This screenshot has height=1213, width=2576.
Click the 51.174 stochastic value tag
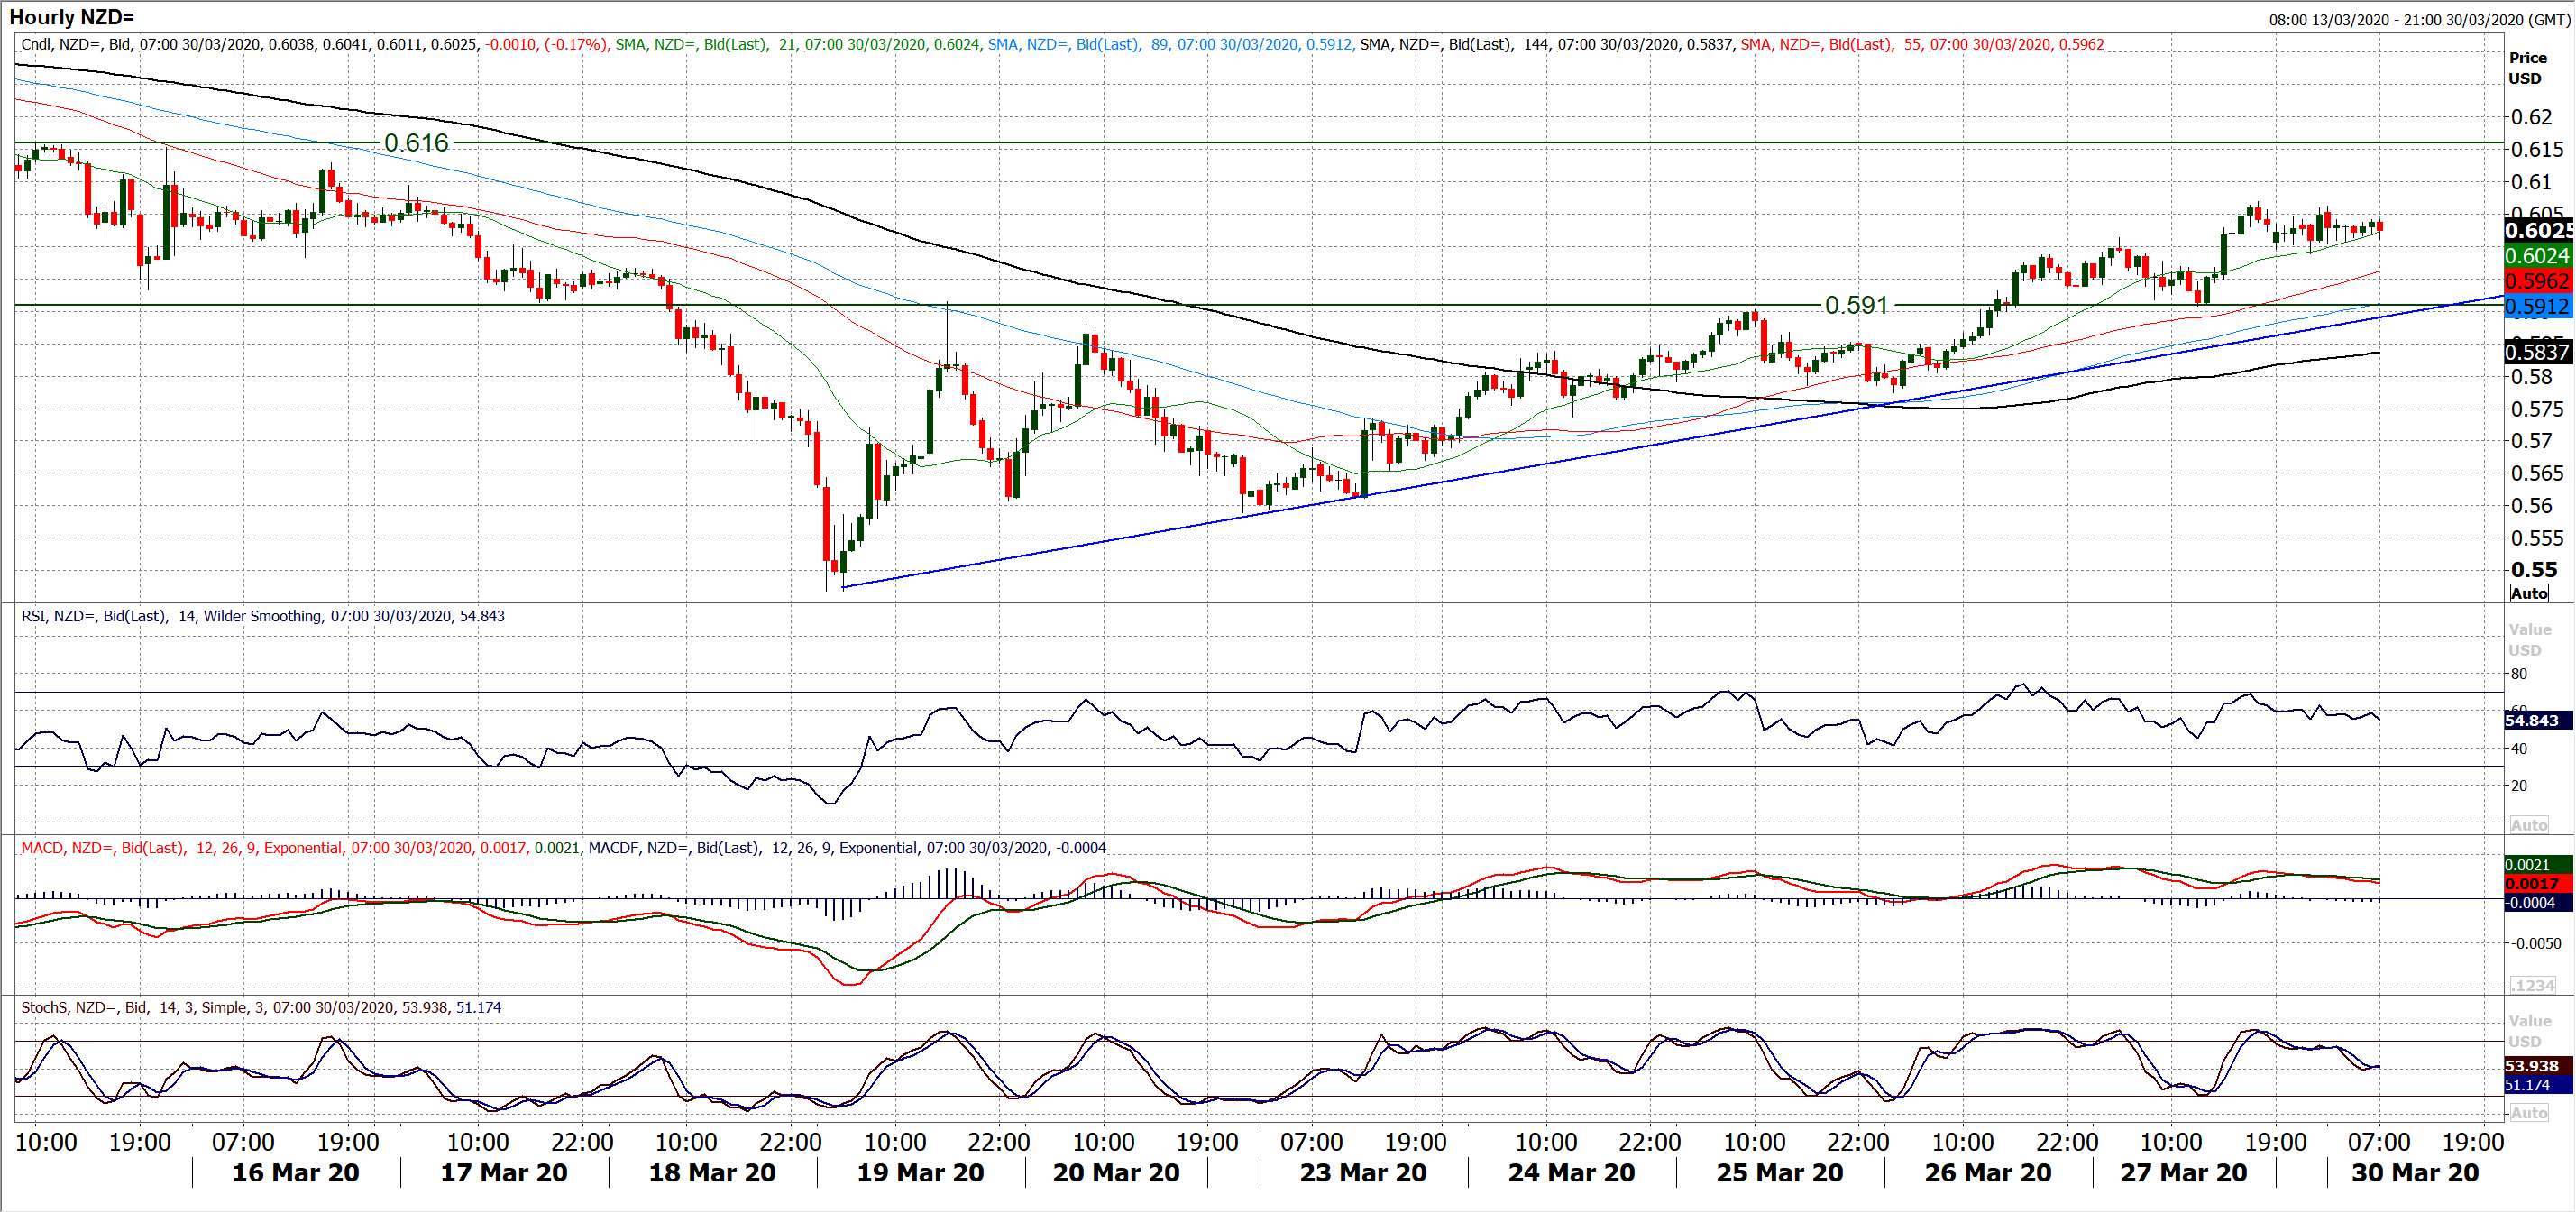coord(2537,1085)
